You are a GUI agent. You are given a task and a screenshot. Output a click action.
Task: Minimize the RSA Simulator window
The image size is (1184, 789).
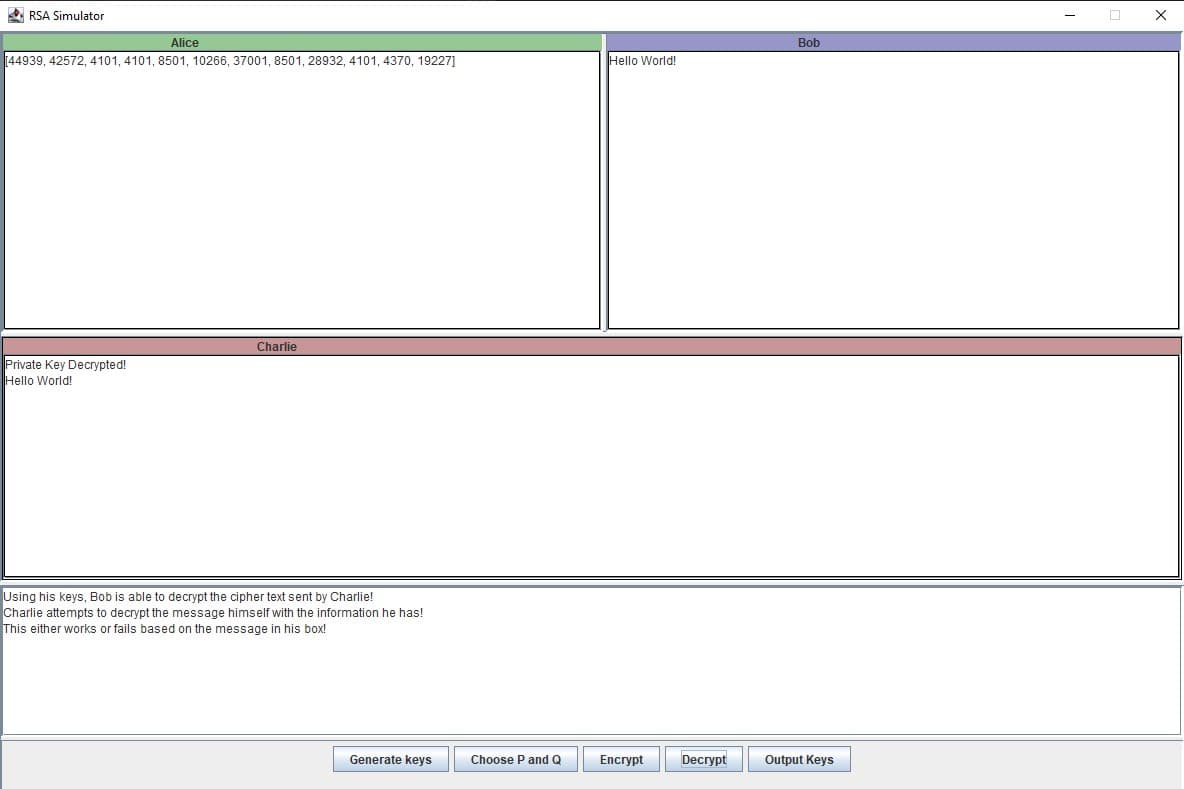1070,15
